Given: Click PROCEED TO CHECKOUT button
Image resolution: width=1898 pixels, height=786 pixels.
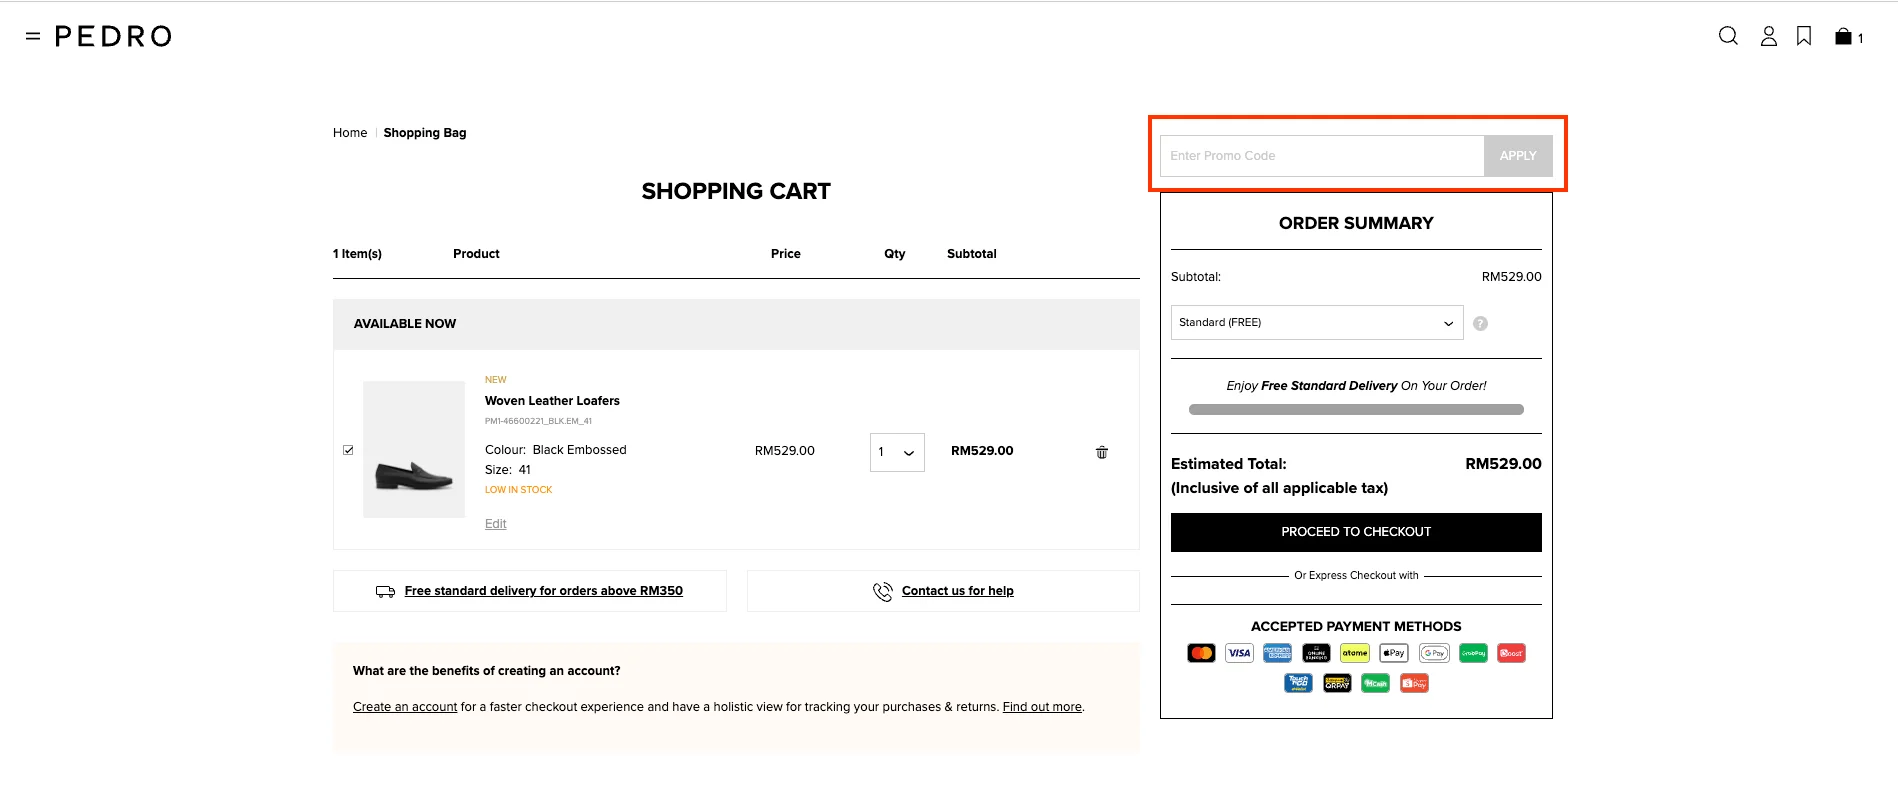Looking at the screenshot, I should [1356, 532].
